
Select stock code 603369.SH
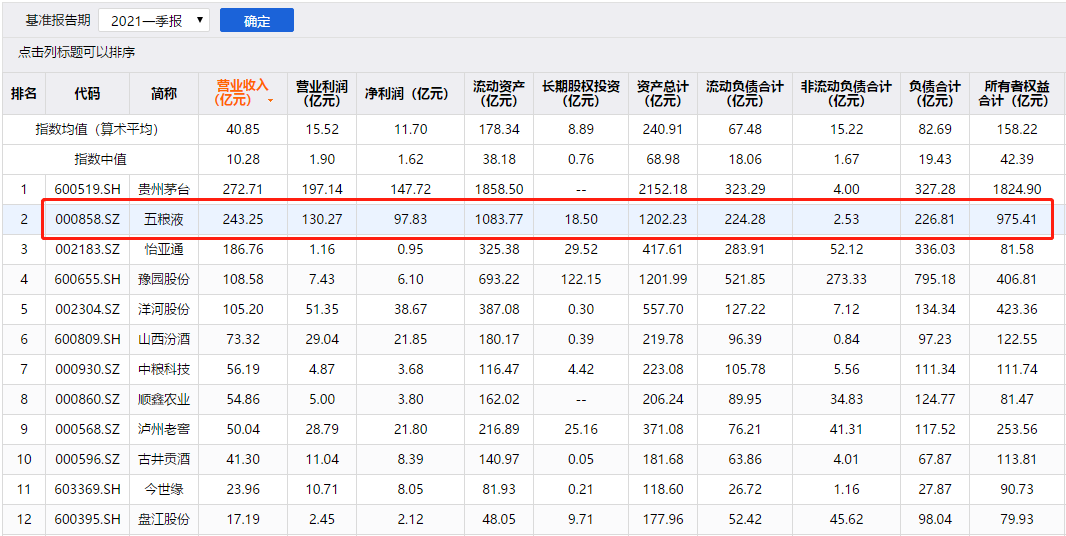(87, 488)
